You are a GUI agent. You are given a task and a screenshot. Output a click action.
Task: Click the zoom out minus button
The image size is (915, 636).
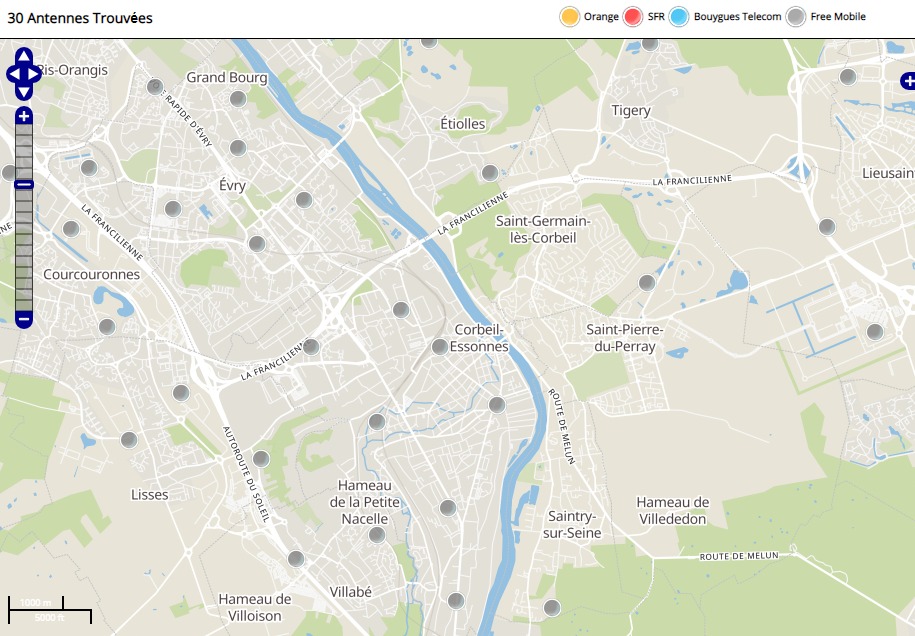coord(24,319)
